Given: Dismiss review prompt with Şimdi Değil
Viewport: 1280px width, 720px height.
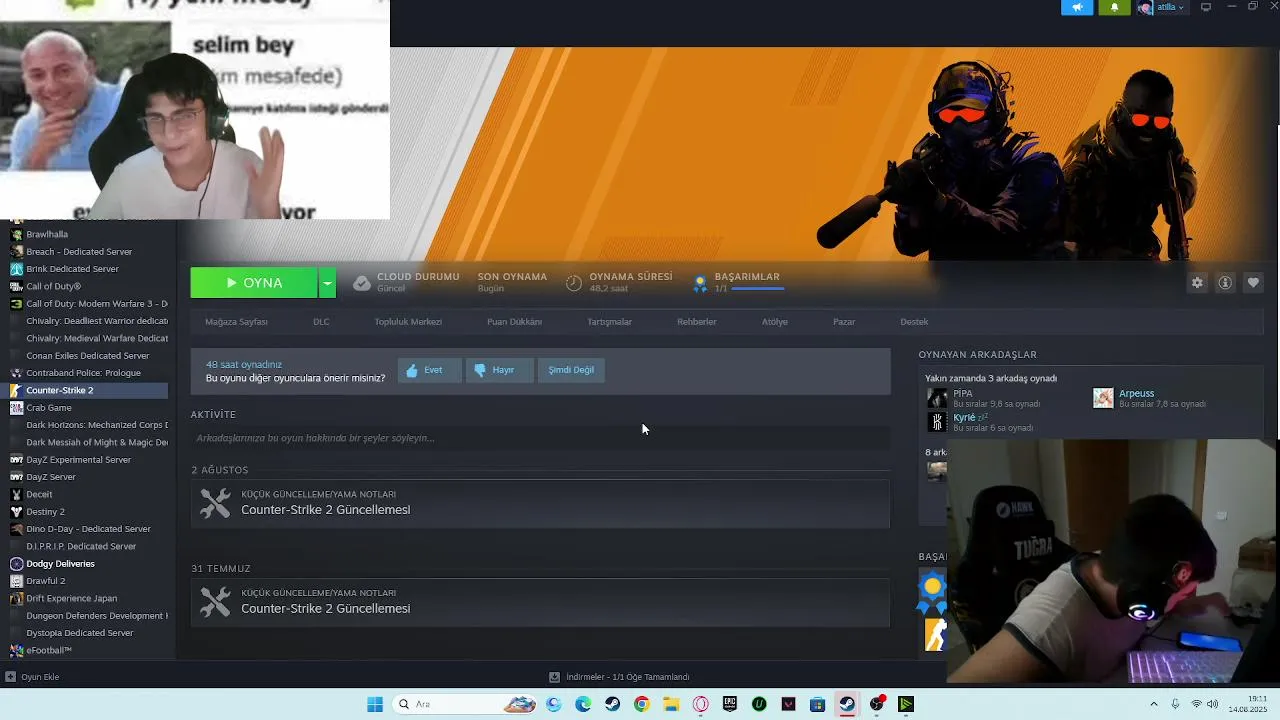Looking at the screenshot, I should click(x=571, y=370).
